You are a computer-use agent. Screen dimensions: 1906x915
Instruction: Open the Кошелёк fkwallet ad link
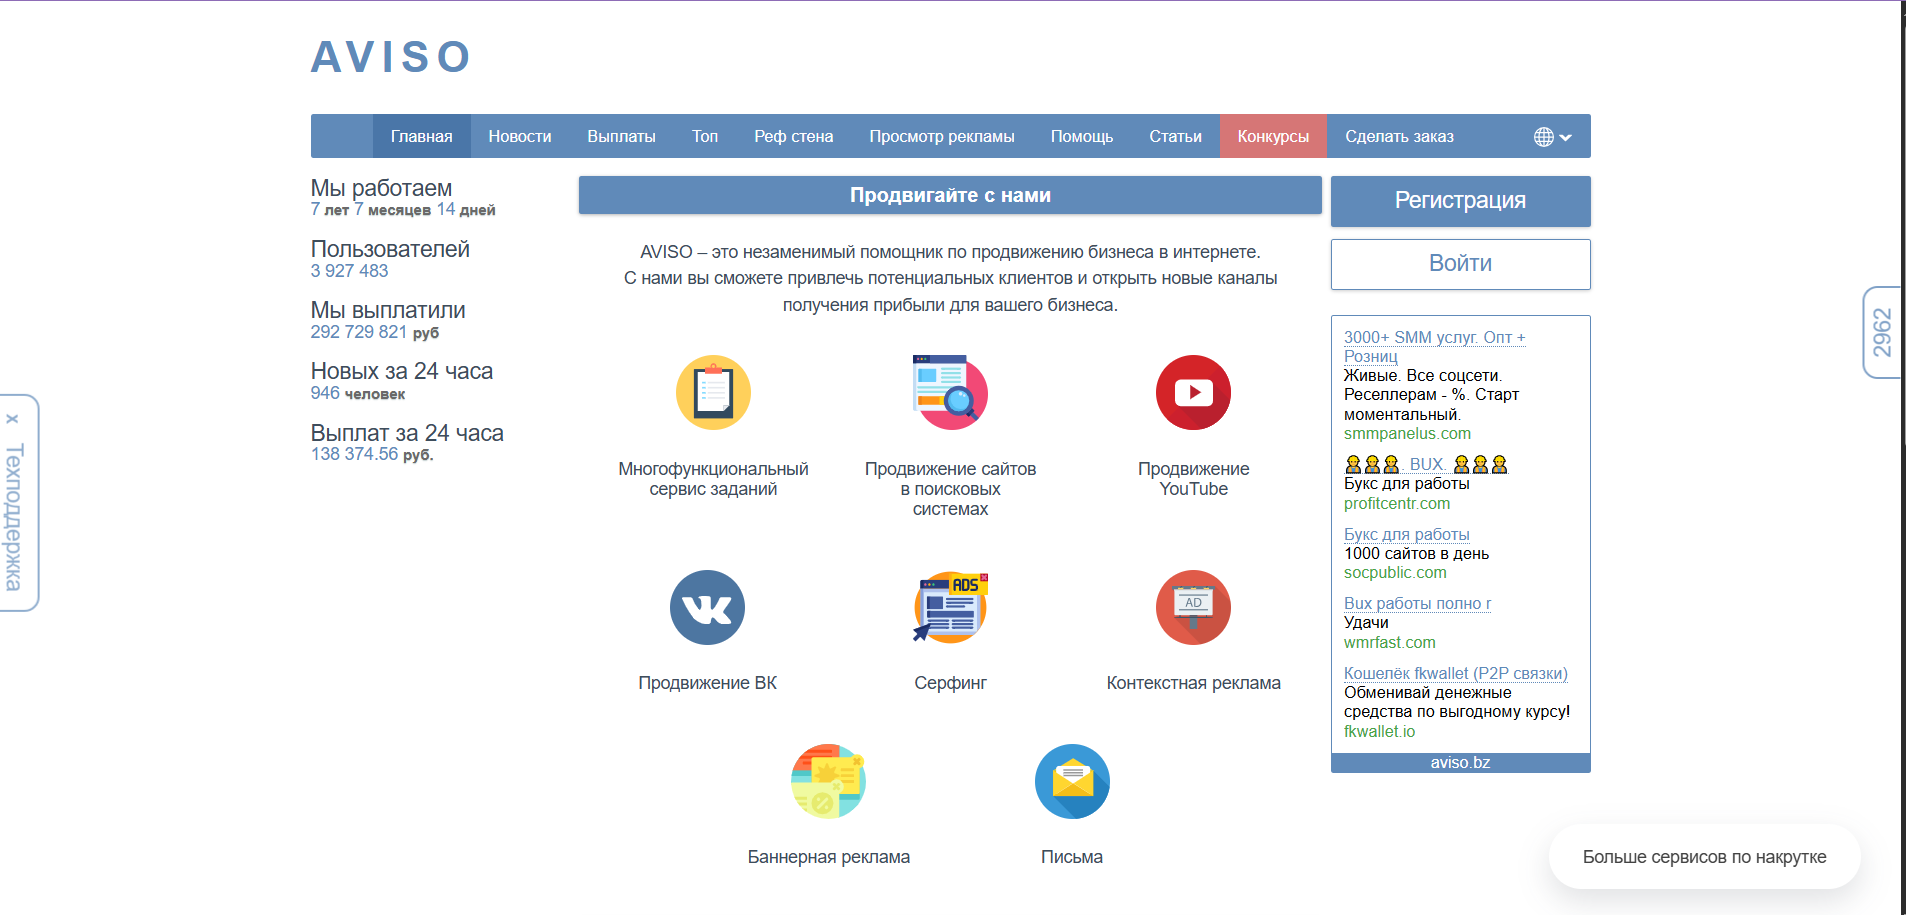click(x=1455, y=673)
